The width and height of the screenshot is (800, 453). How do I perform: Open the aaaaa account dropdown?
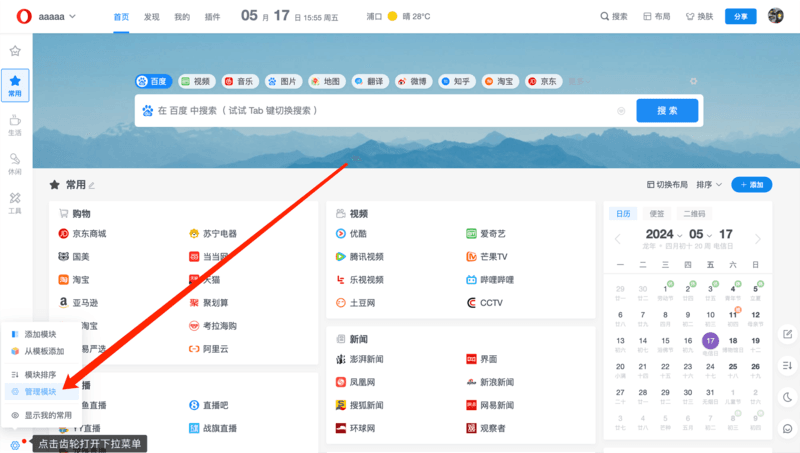pyautogui.click(x=57, y=16)
